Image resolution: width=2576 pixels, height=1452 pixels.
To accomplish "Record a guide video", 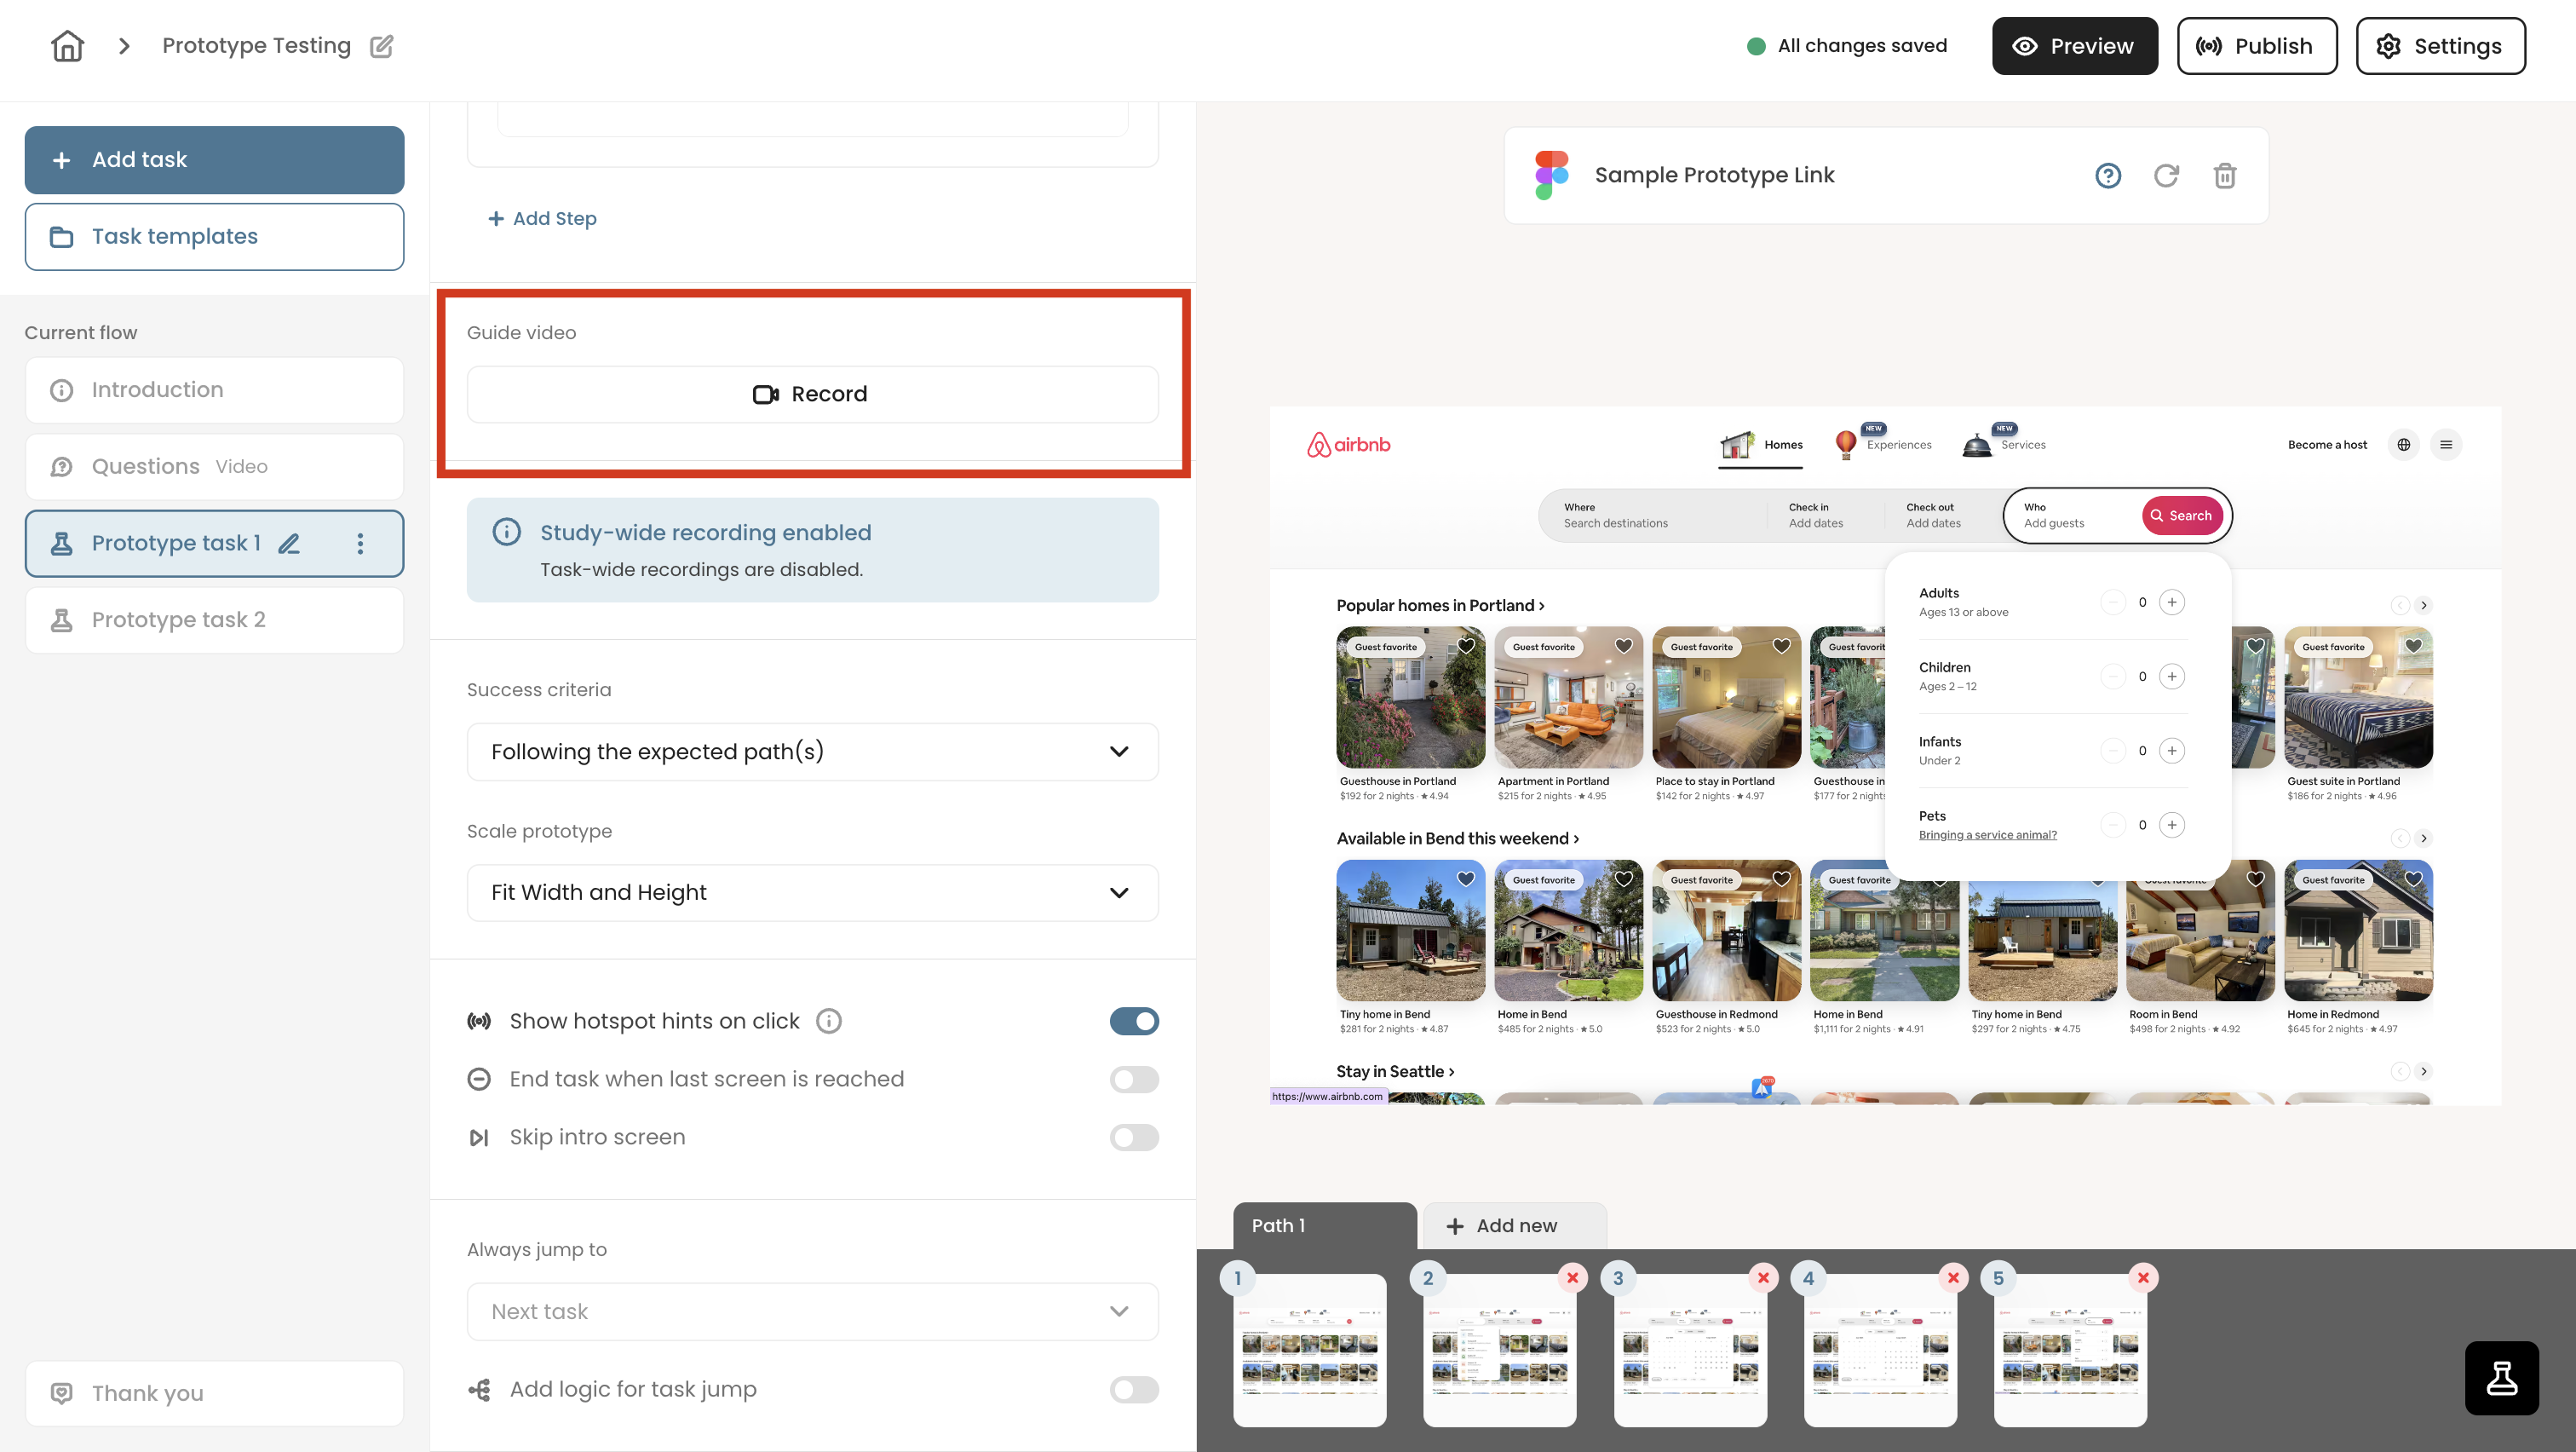I will [x=812, y=394].
